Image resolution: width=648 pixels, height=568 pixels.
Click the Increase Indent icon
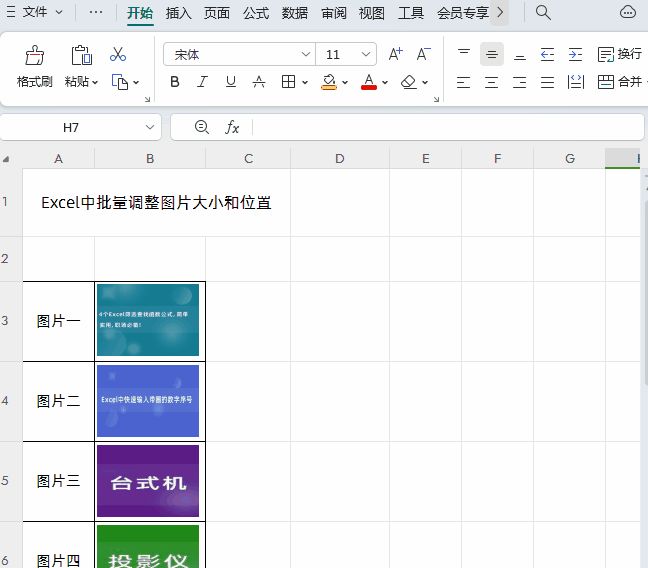pyautogui.click(x=575, y=54)
